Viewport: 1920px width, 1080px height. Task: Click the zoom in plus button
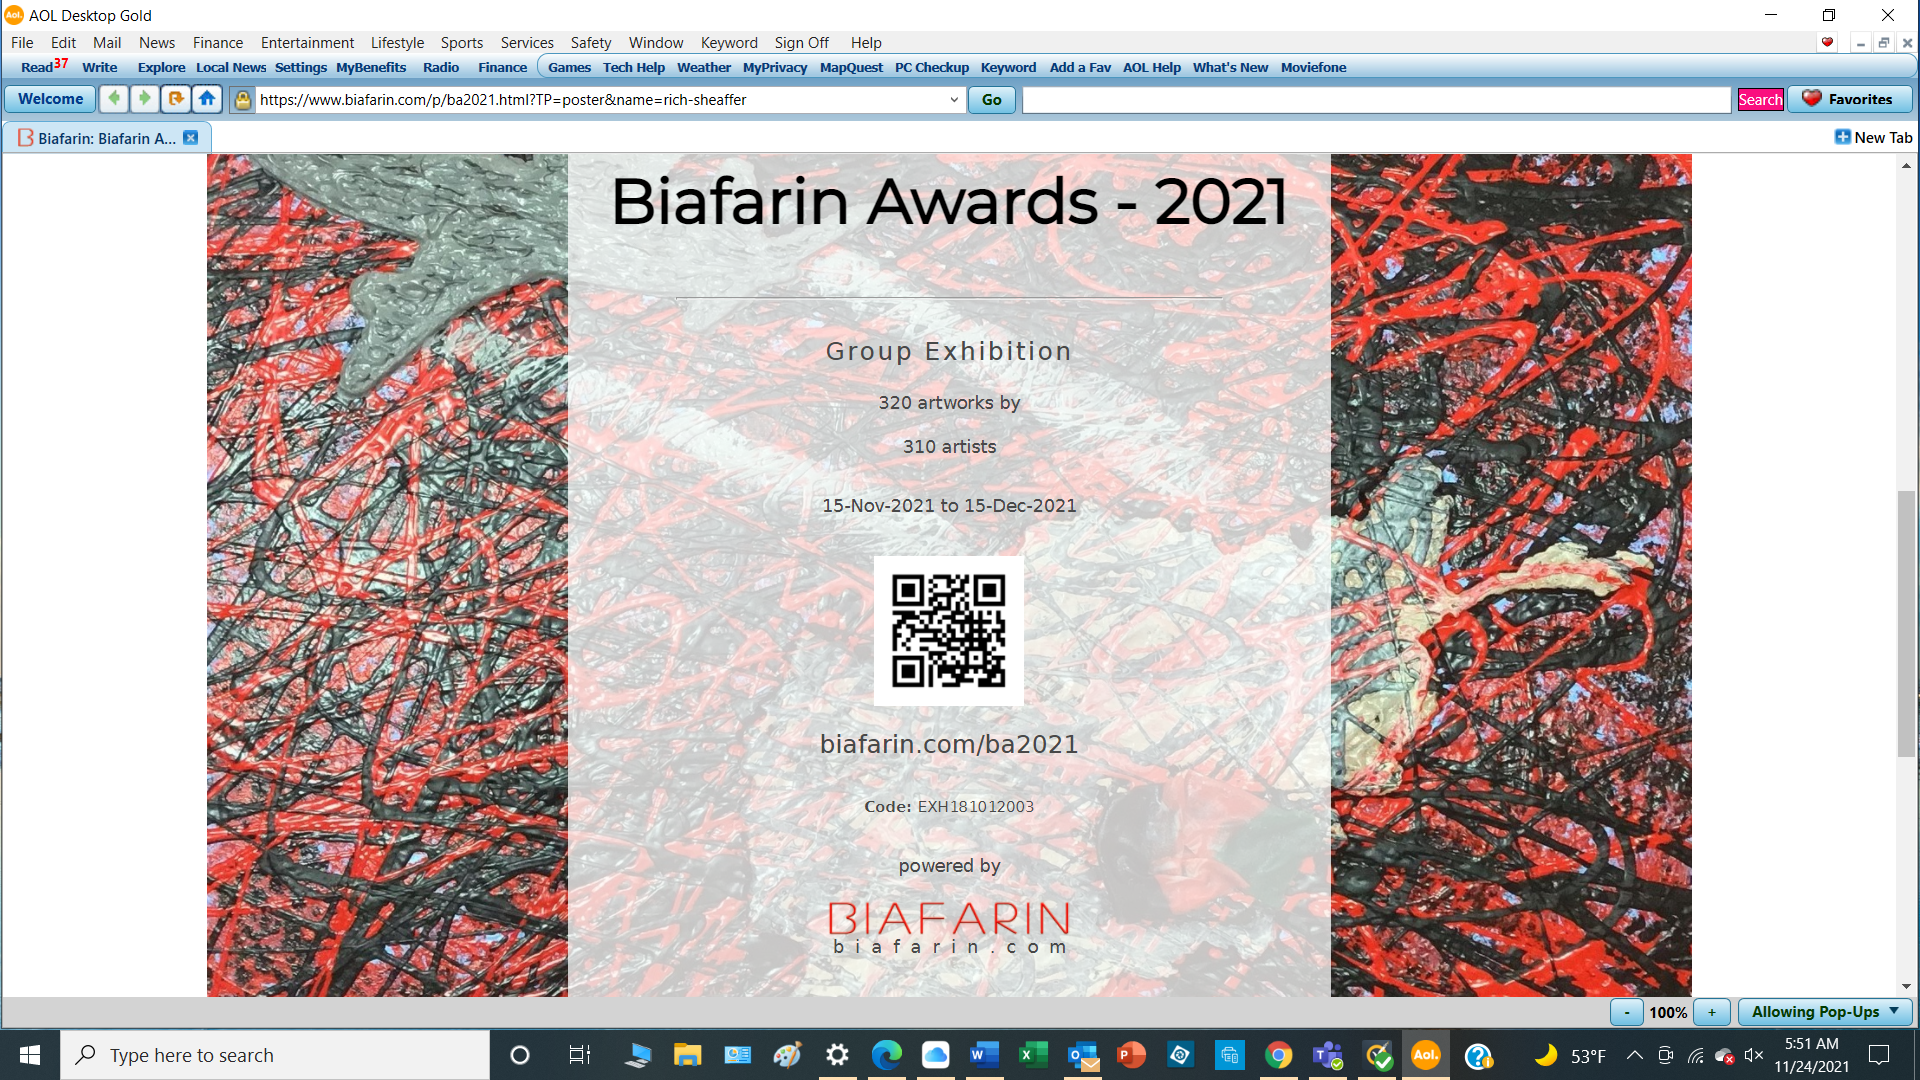[x=1712, y=1012]
